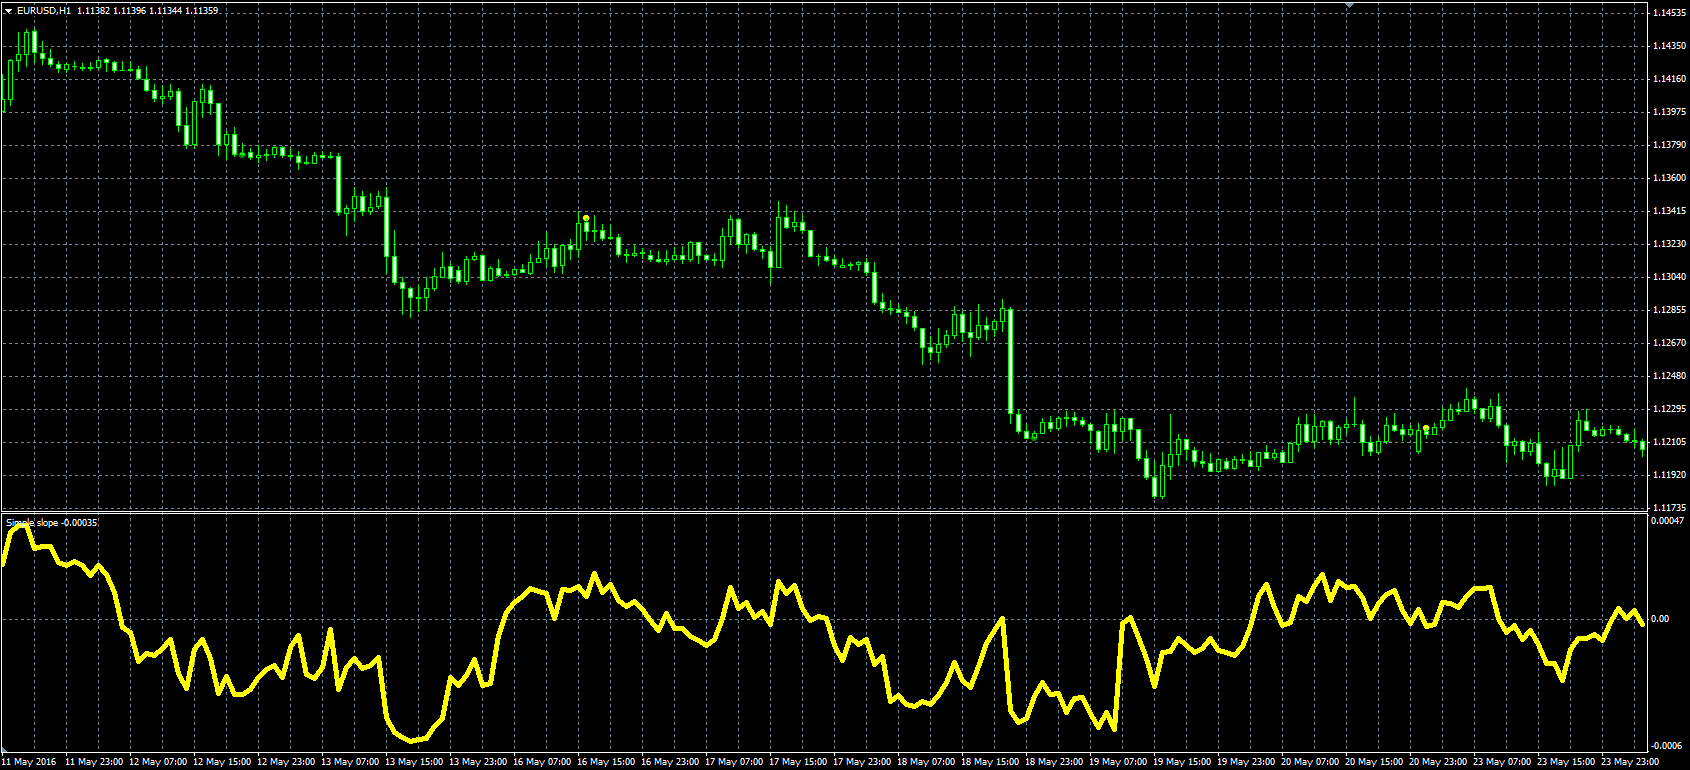Click indicator scale zero level 0.00

click(1660, 619)
